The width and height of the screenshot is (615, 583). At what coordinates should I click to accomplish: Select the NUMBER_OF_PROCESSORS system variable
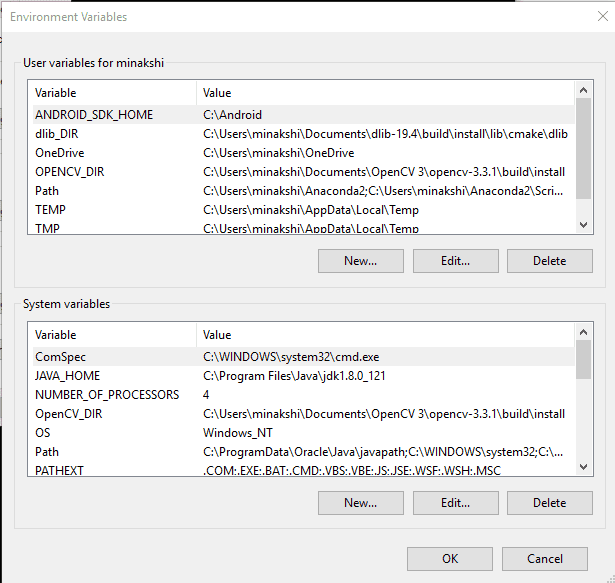click(304, 395)
